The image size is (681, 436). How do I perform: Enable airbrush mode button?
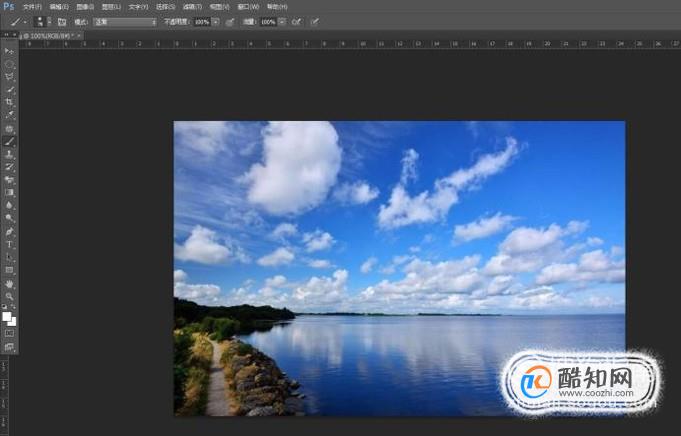[297, 22]
